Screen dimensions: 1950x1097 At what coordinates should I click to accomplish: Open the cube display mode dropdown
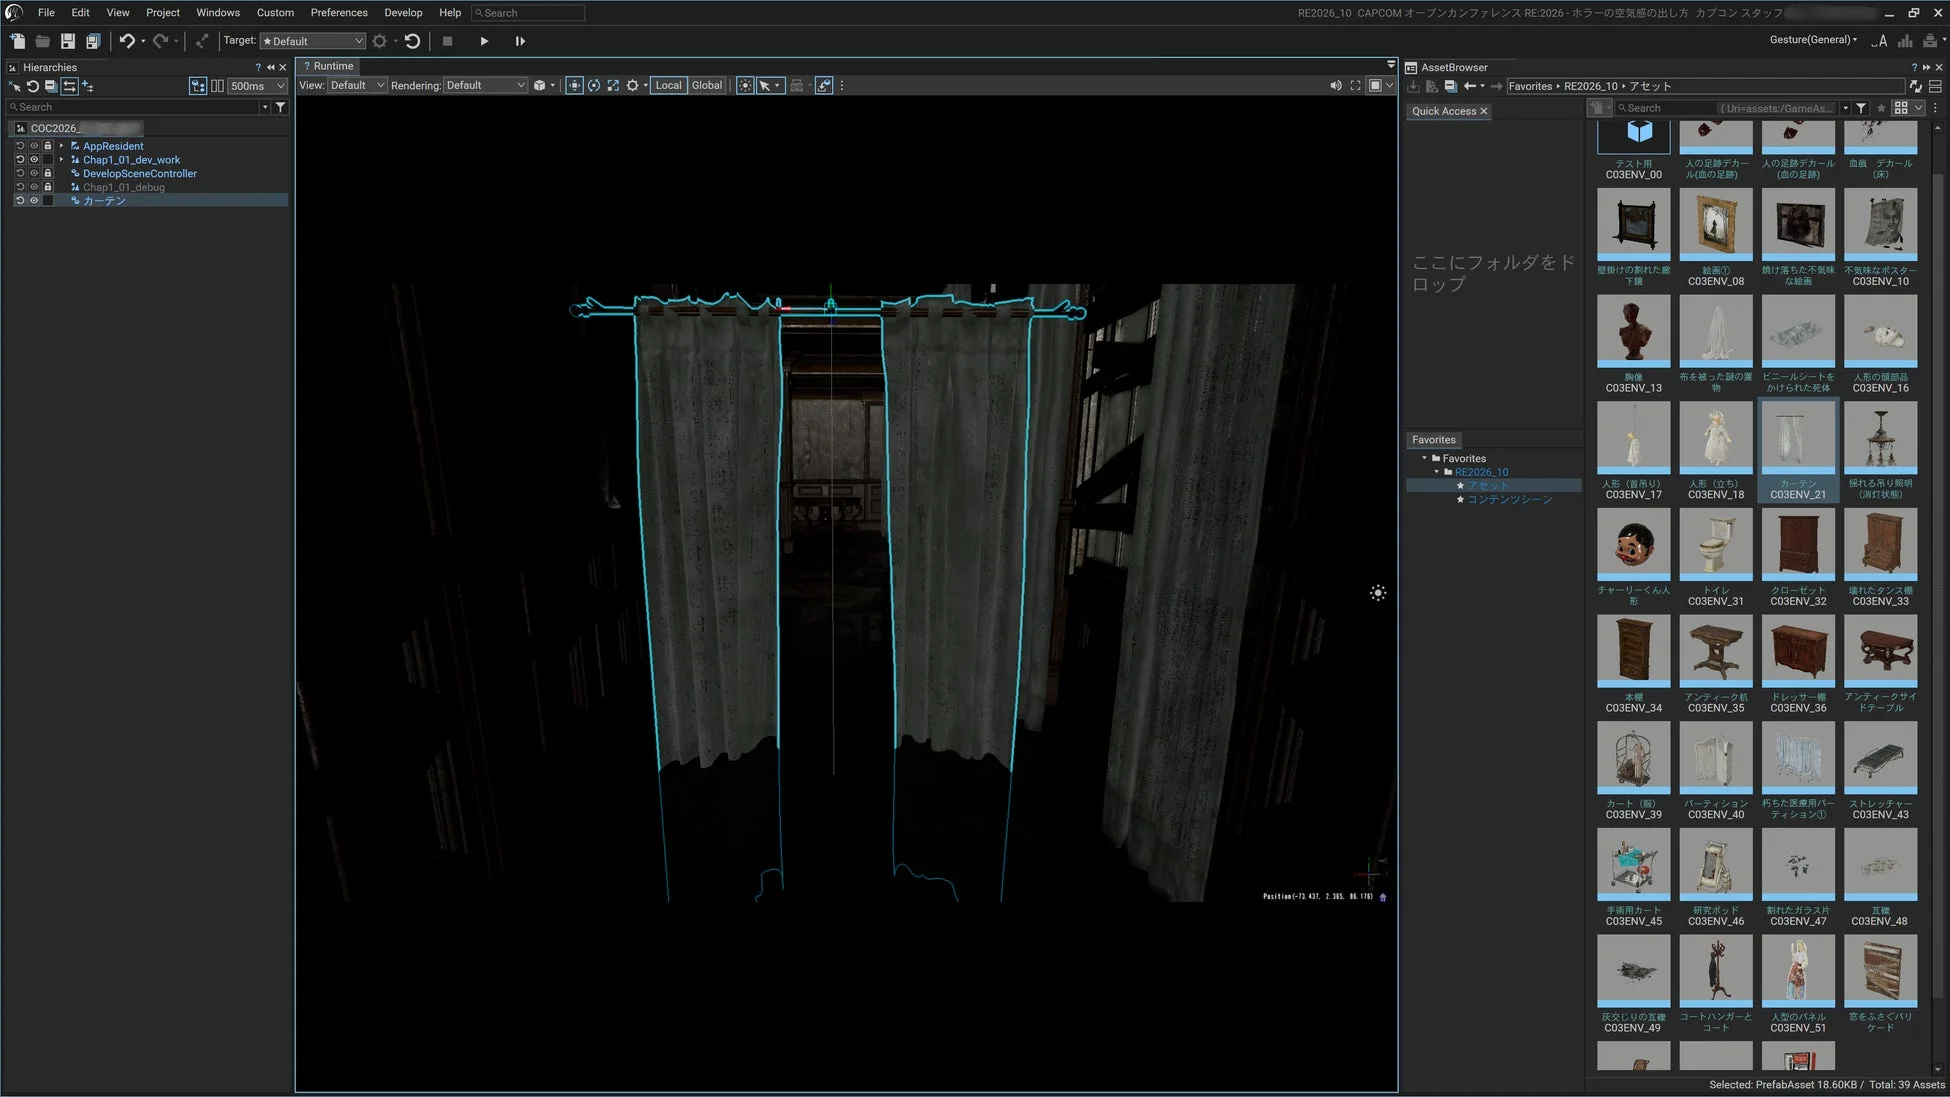point(544,86)
